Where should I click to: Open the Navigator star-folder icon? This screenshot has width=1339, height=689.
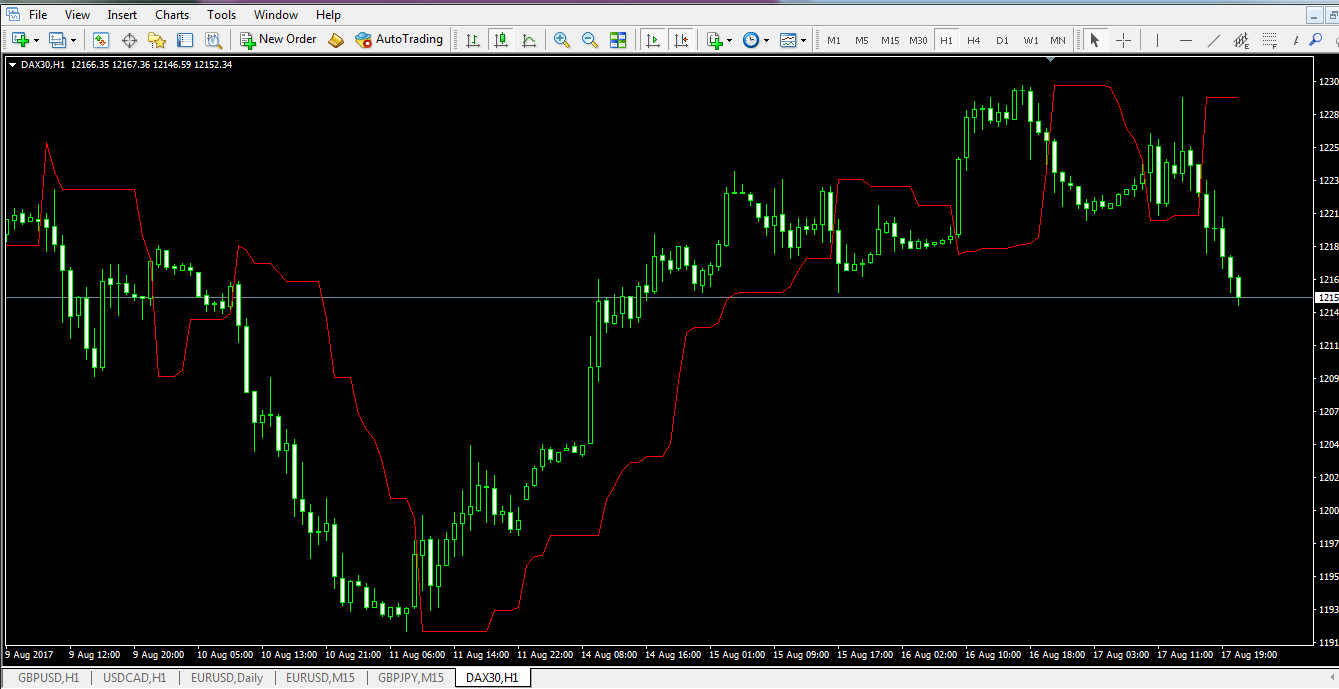[157, 40]
